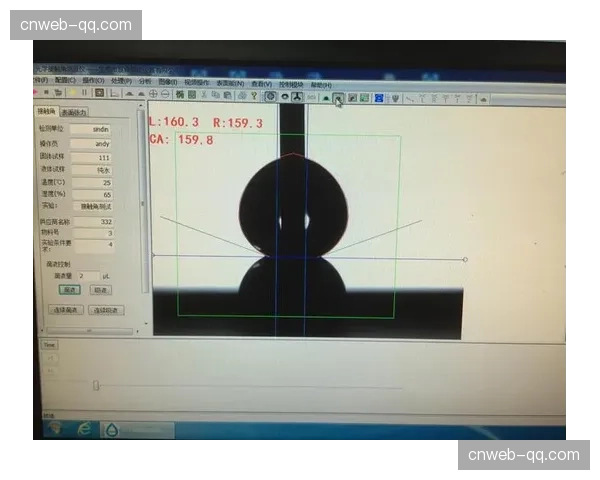Screen dimensions: 600x480
Task: Open the 分析 menu
Action: 145,81
